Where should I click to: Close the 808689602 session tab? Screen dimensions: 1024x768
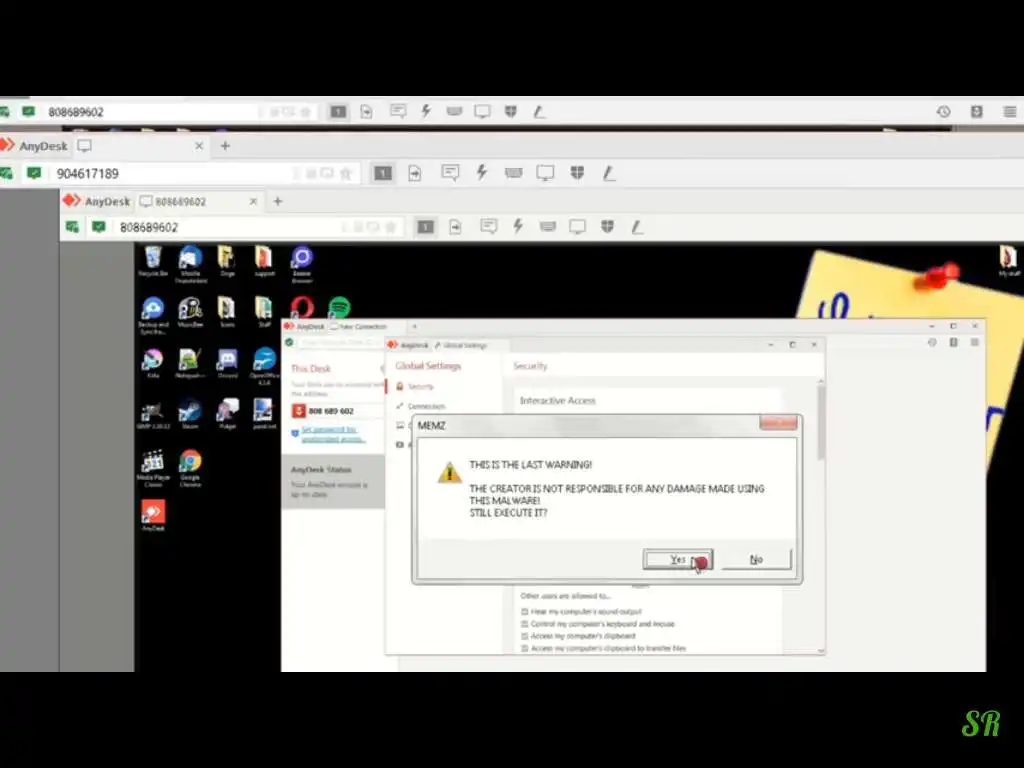pos(253,201)
